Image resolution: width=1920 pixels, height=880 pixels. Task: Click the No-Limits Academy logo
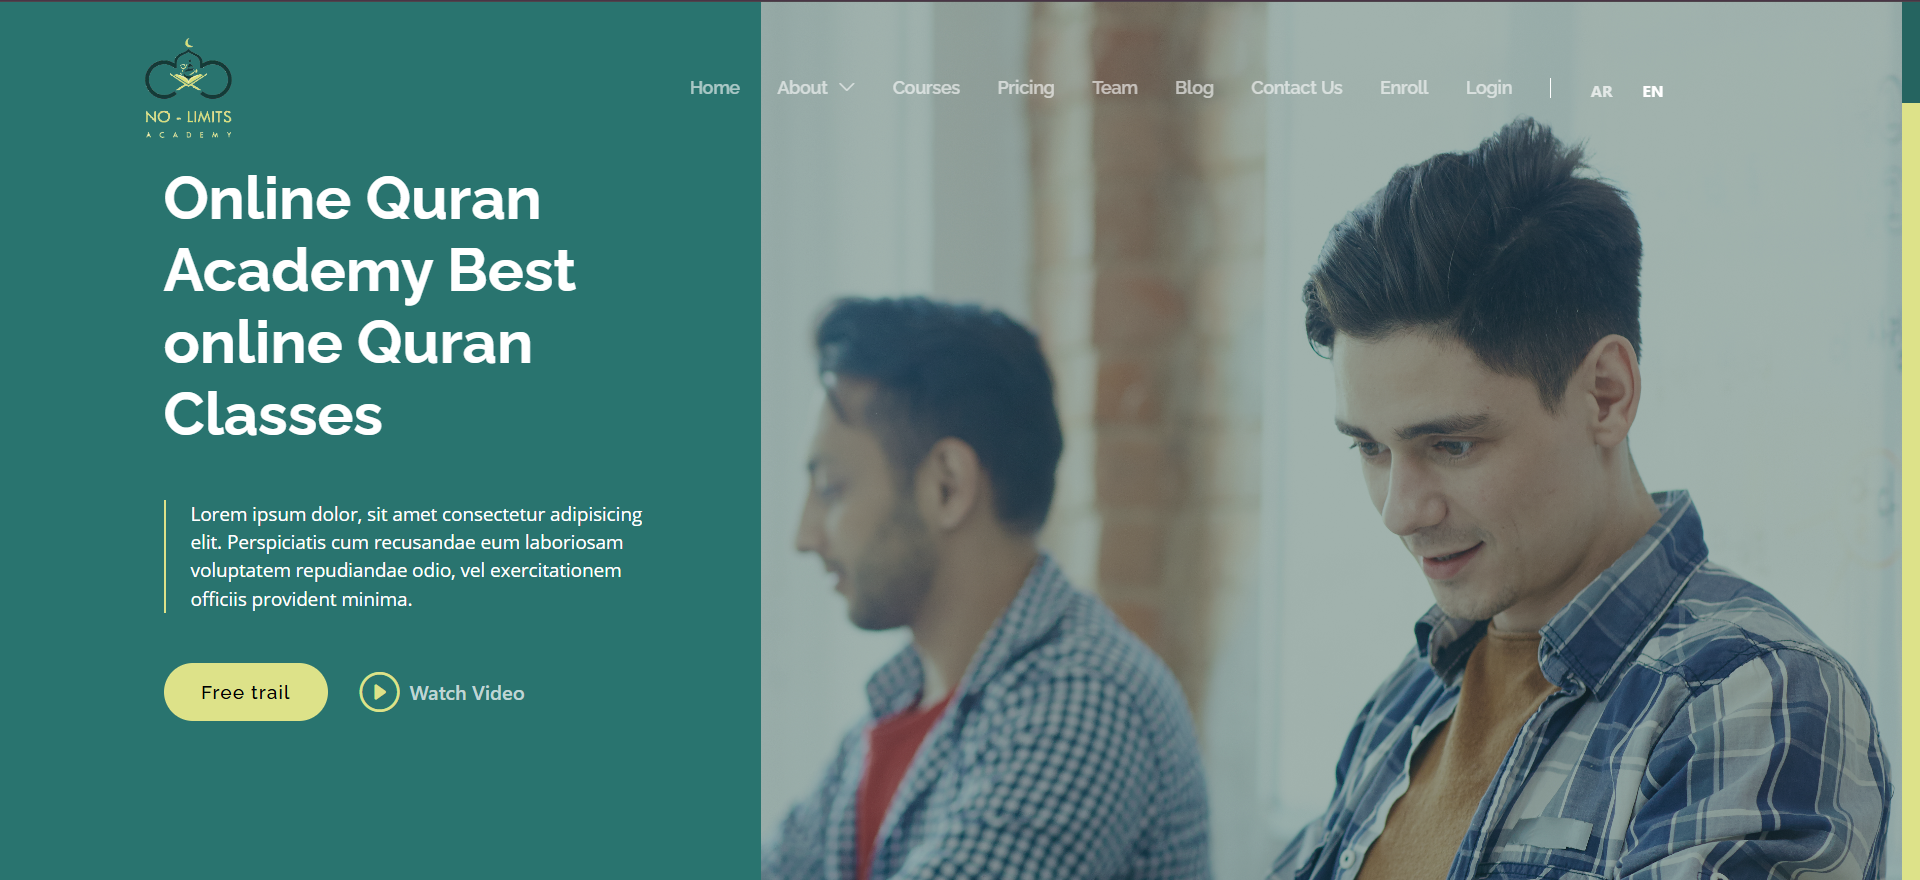tap(188, 89)
